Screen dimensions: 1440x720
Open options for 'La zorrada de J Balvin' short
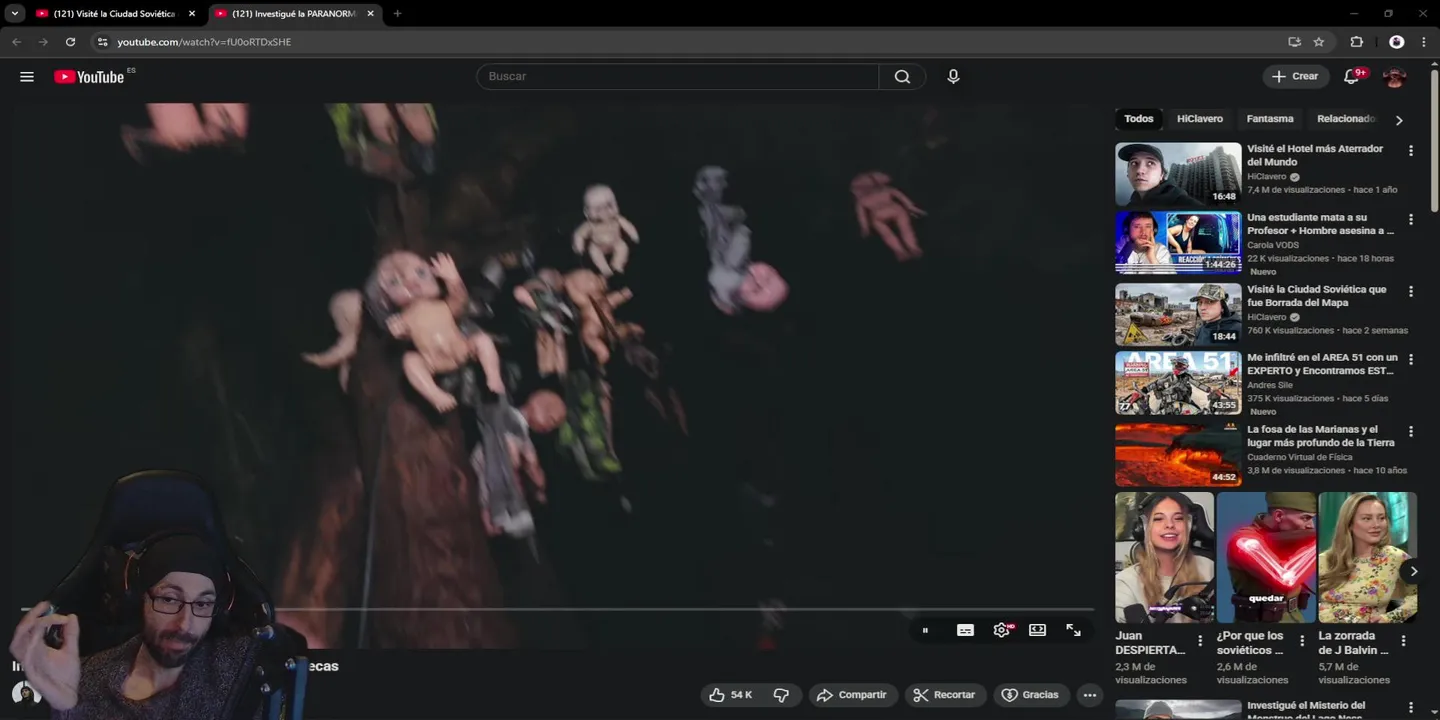pyautogui.click(x=1404, y=641)
